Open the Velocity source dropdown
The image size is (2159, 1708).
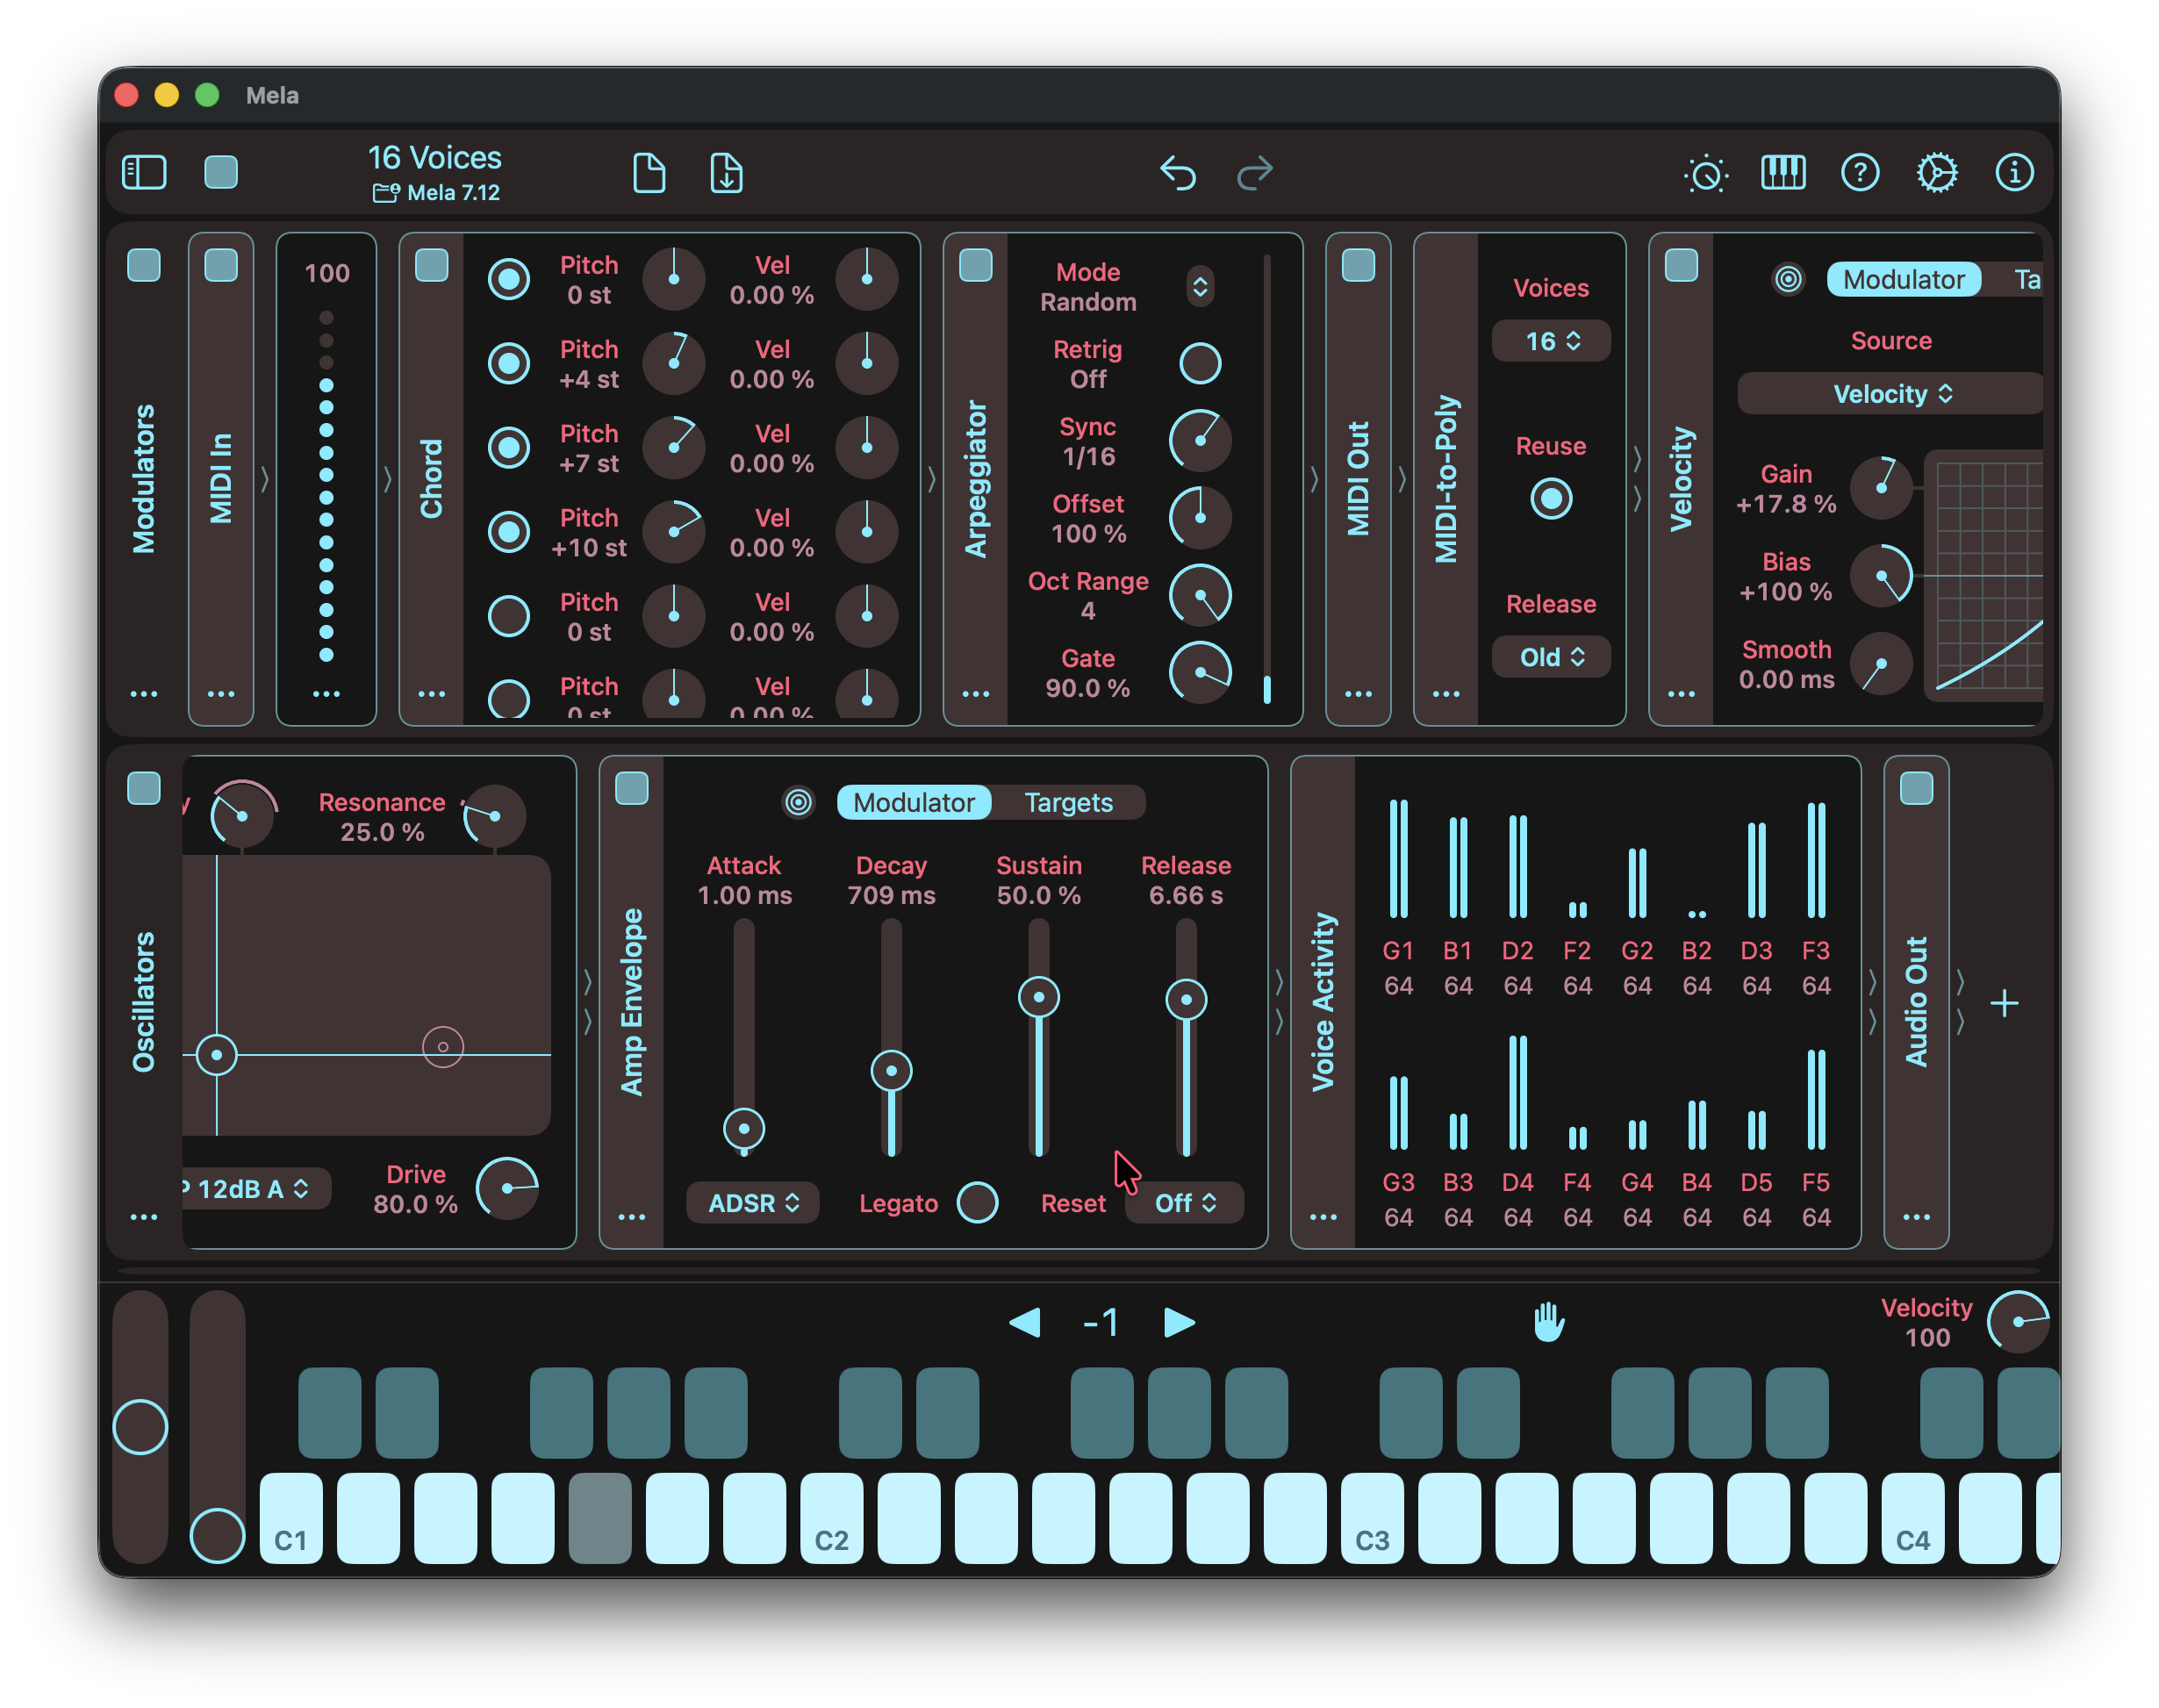point(1890,394)
